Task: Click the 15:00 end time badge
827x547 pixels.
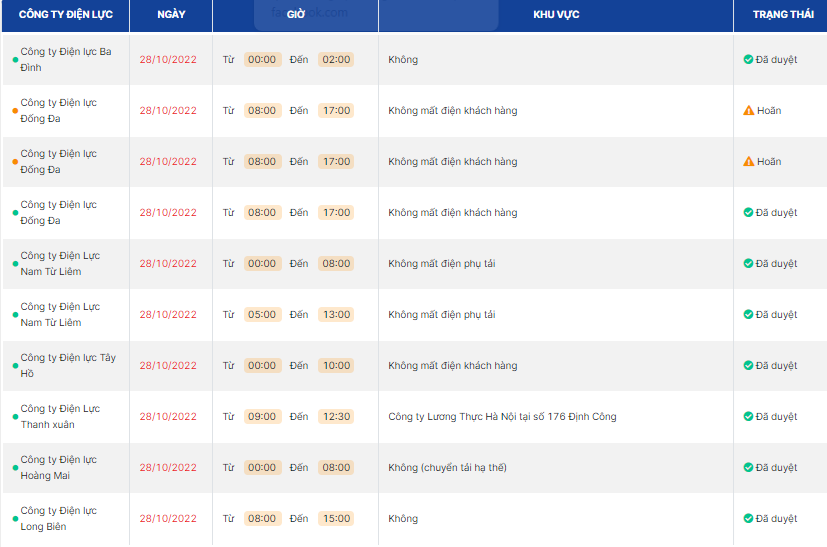Action: point(336,518)
